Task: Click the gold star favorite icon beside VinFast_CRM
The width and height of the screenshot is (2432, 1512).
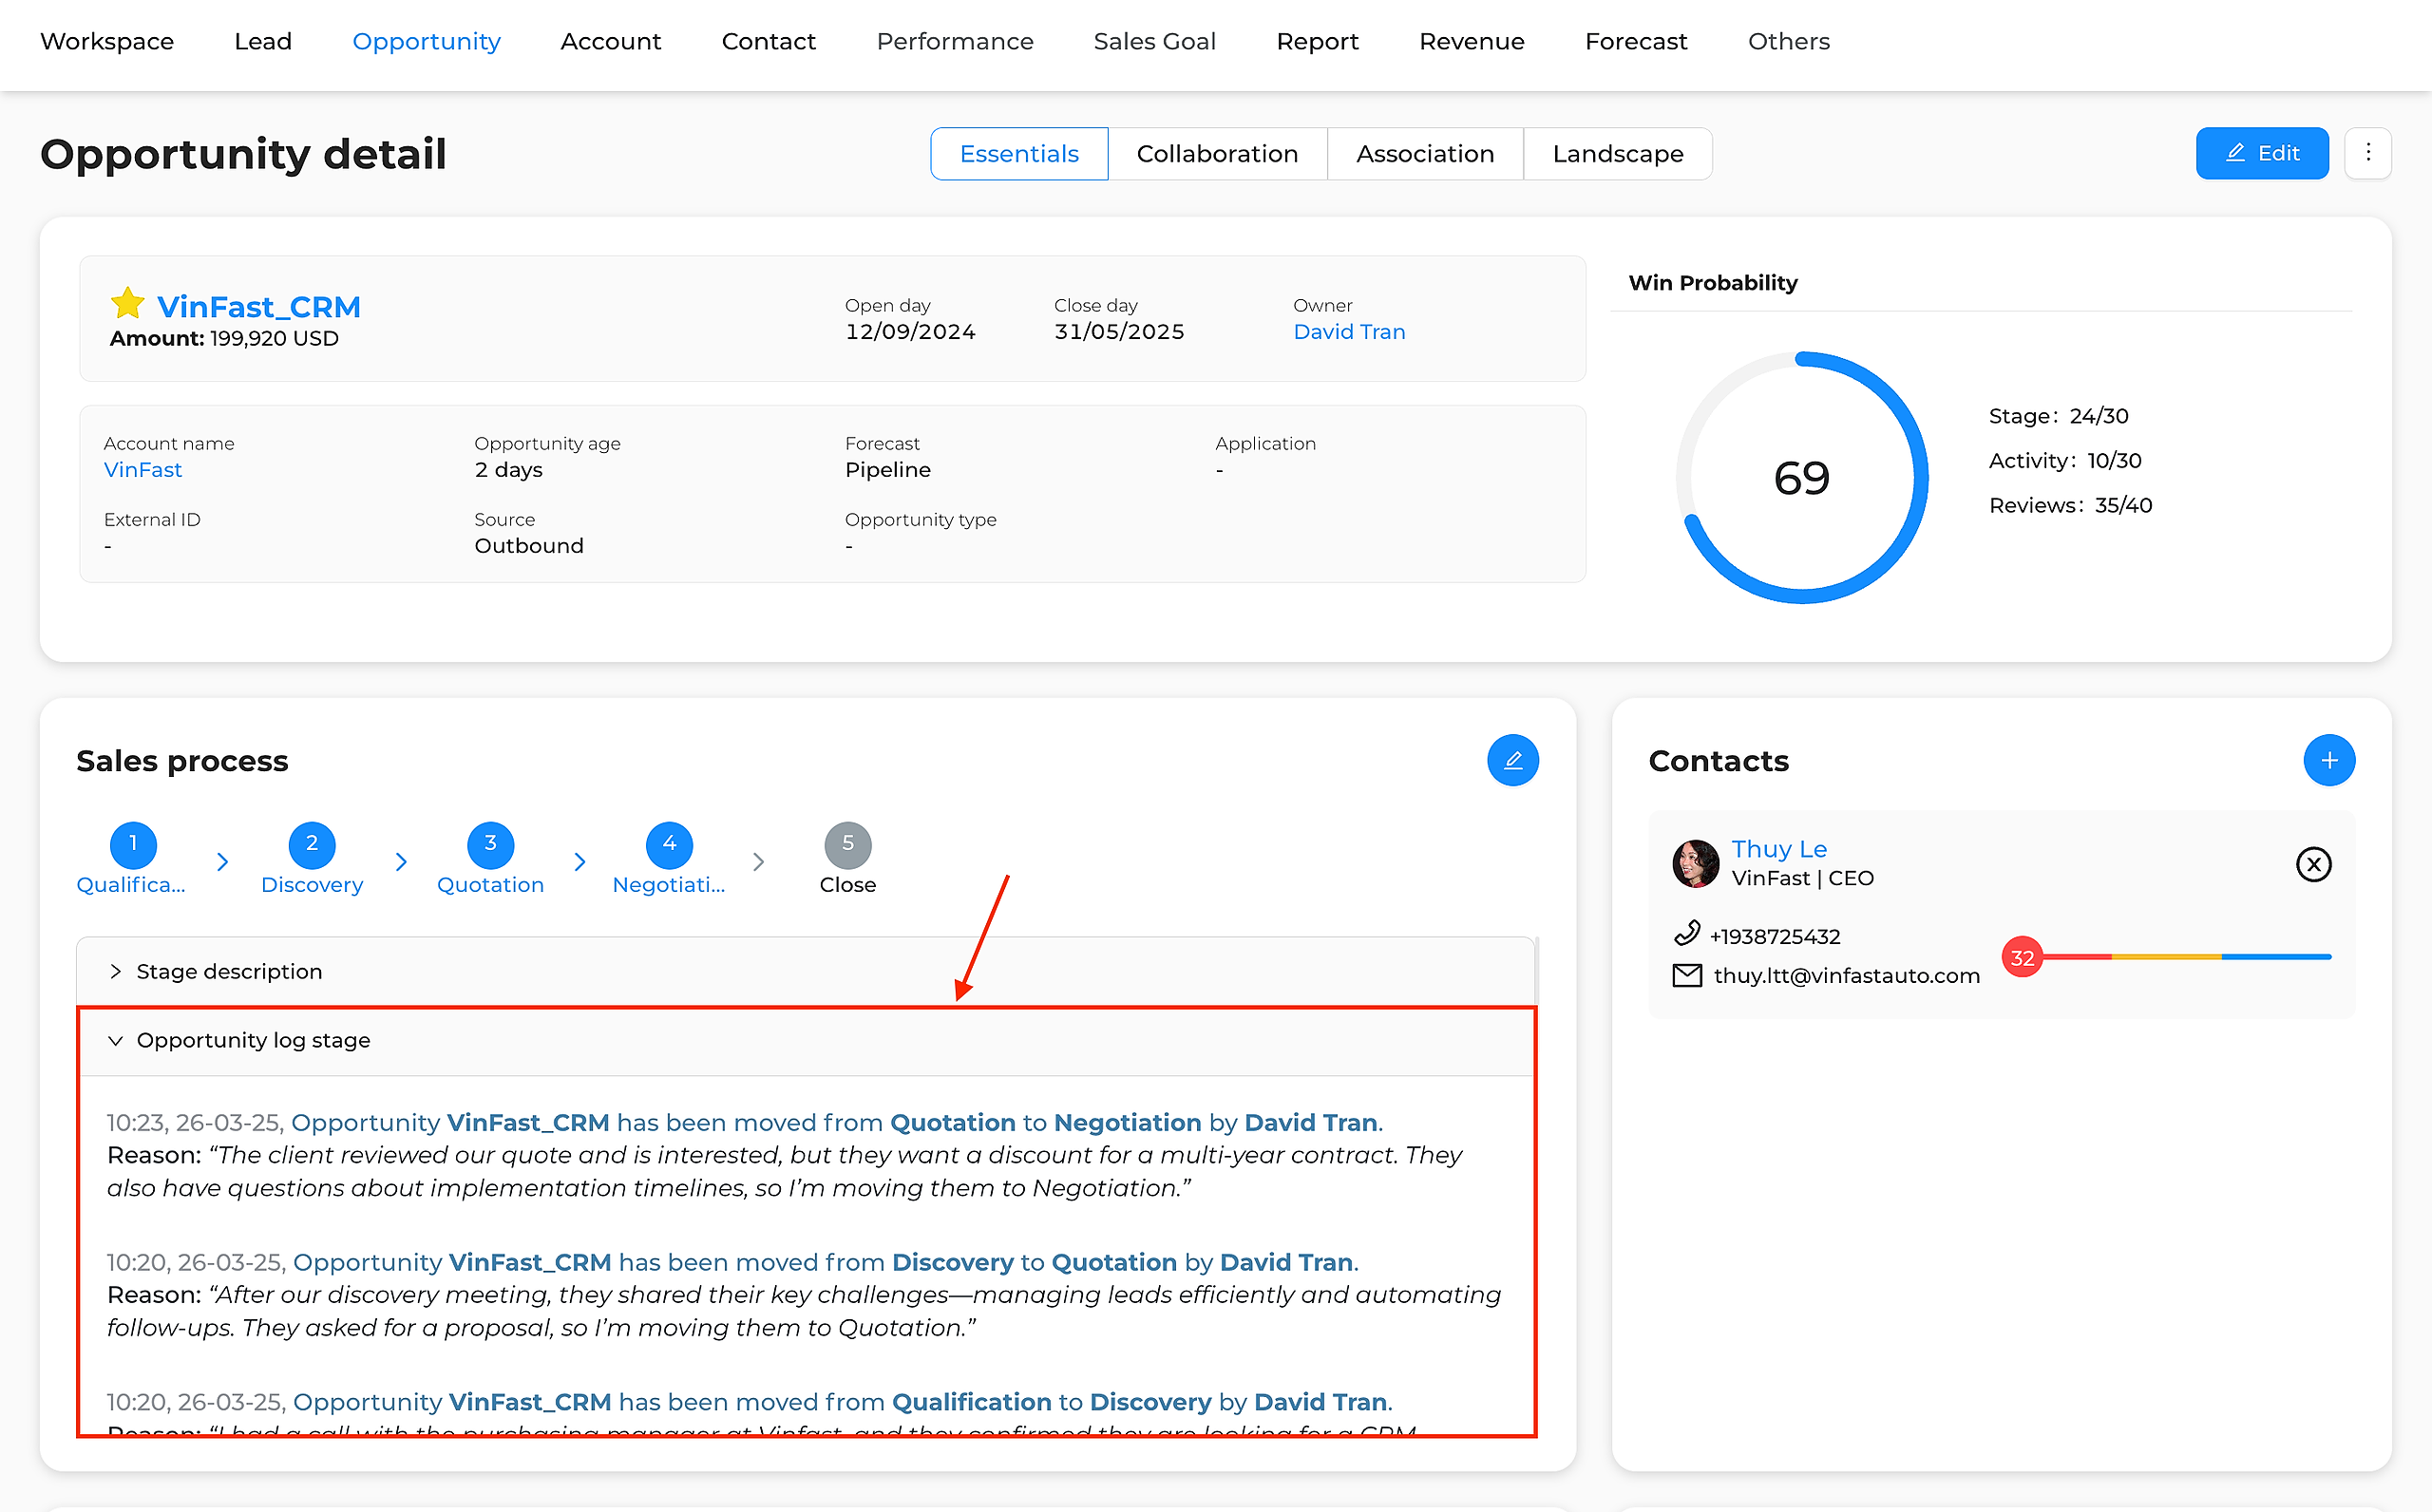Action: [x=128, y=303]
